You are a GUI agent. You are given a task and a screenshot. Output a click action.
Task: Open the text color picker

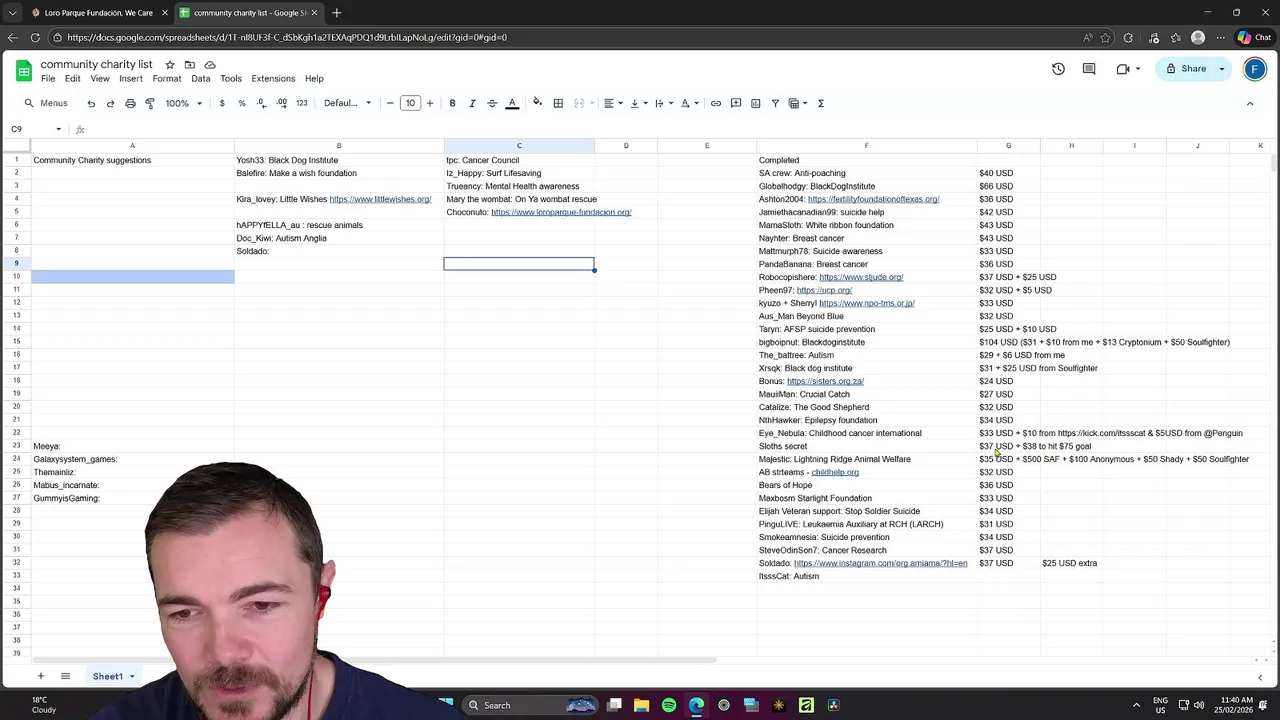(x=512, y=103)
